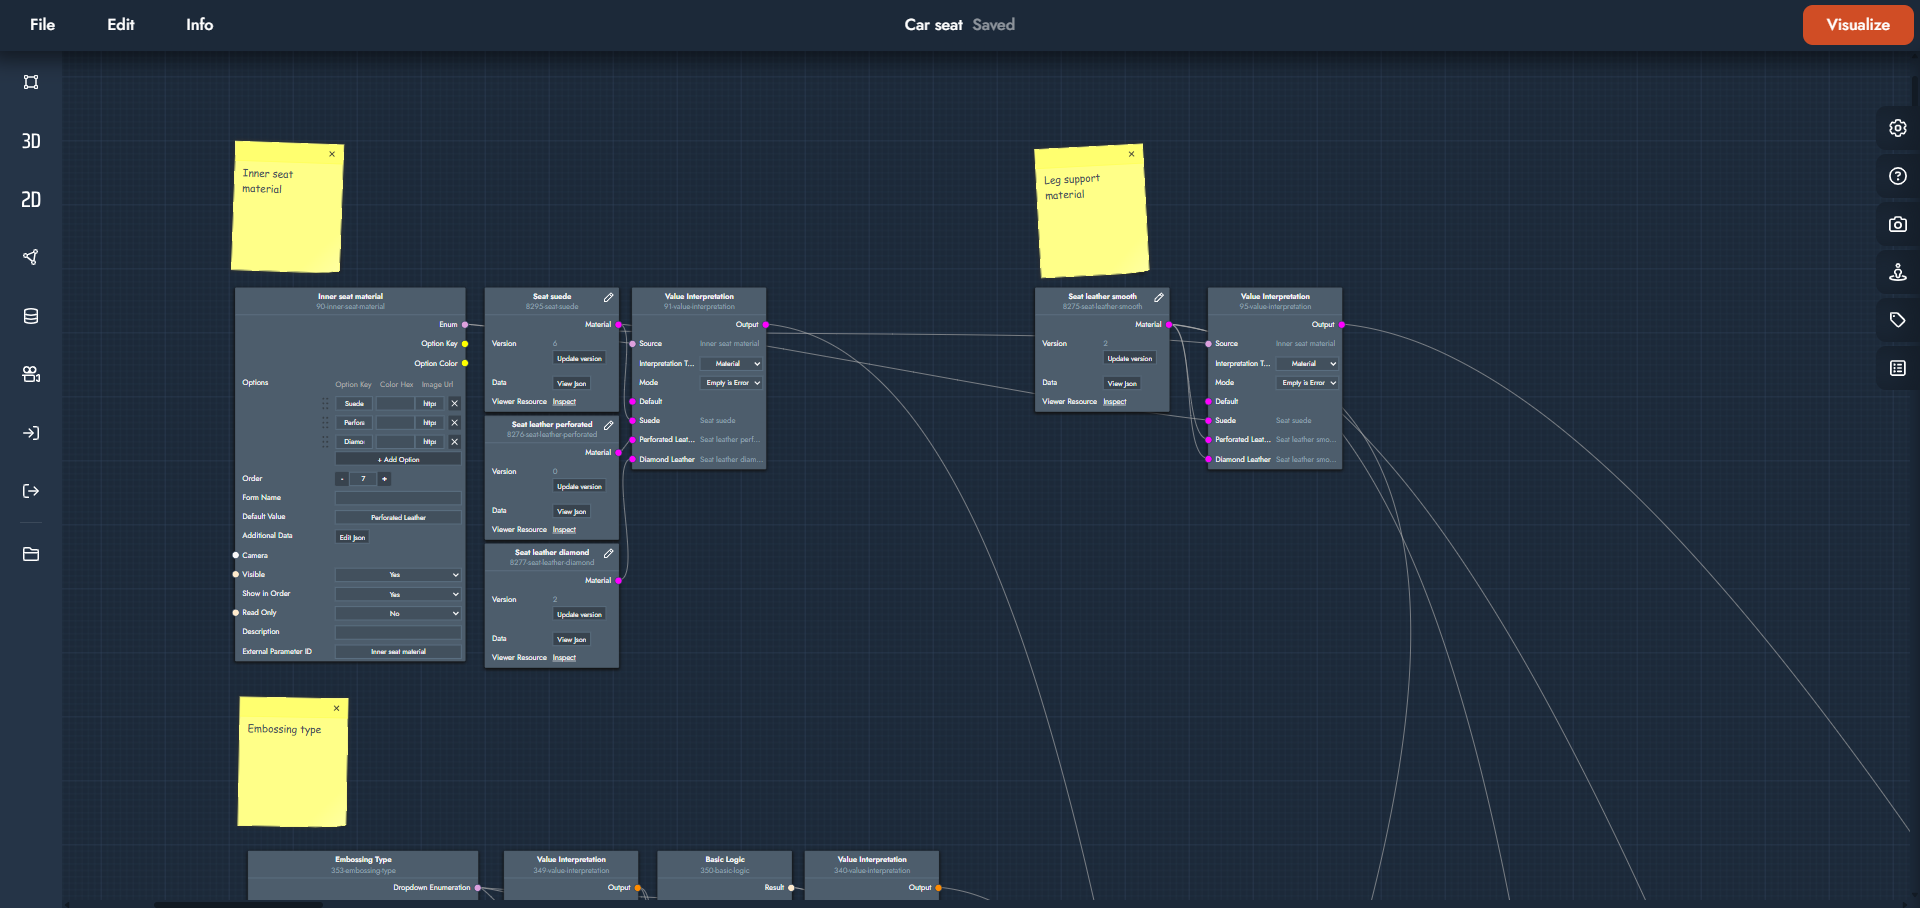1920x908 pixels.
Task: Open the settings gear on right panel
Action: point(1897,128)
